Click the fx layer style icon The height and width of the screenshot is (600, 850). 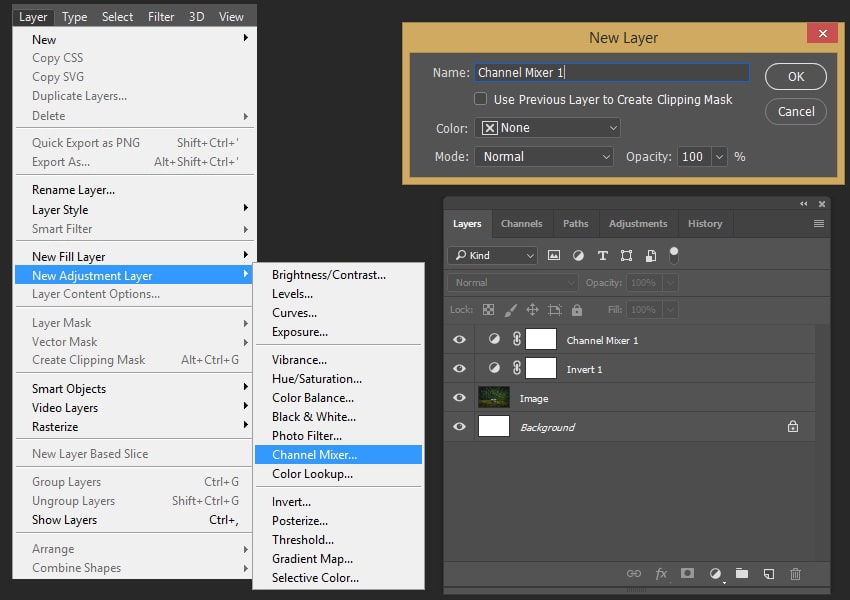point(661,573)
